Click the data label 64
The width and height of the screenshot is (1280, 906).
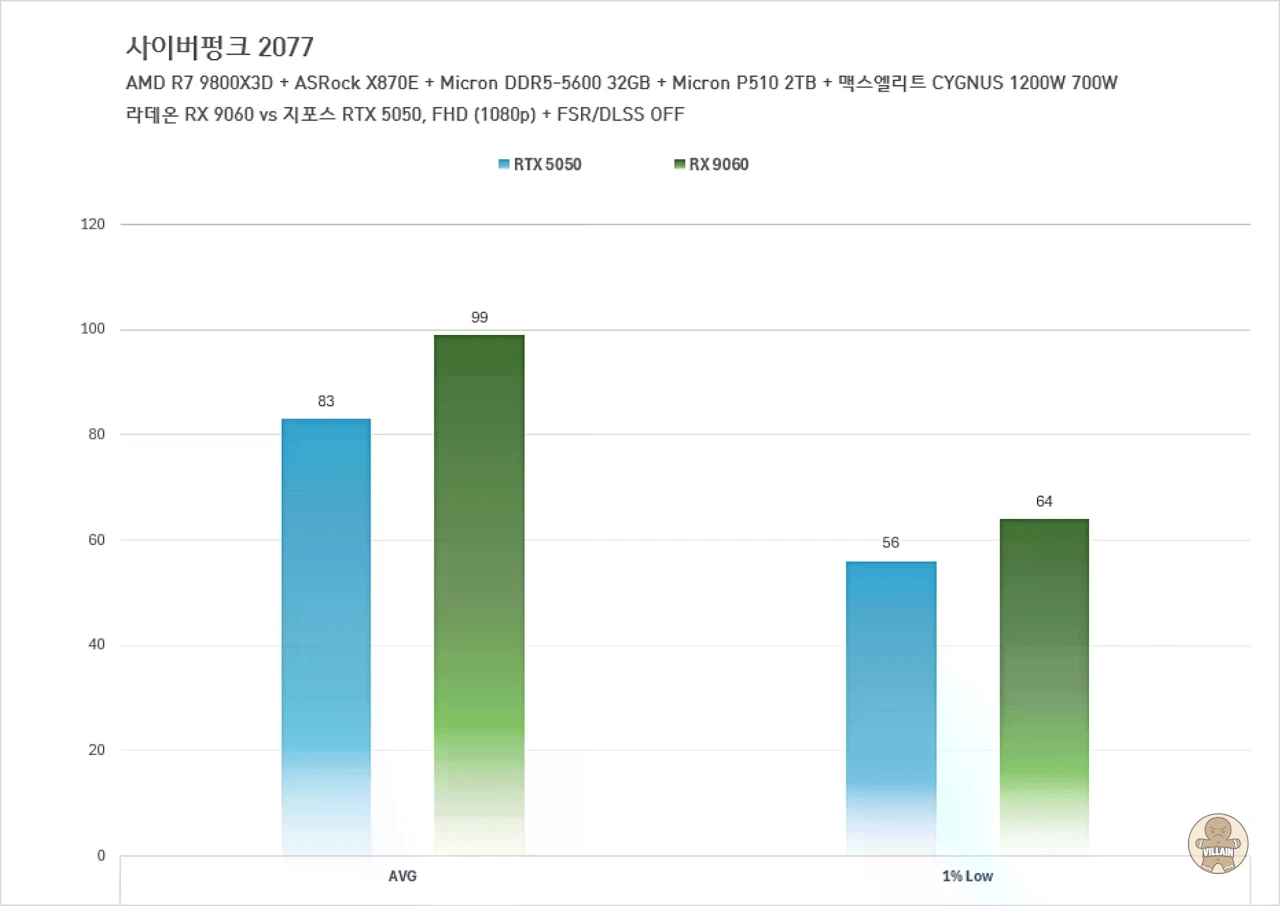point(1044,501)
